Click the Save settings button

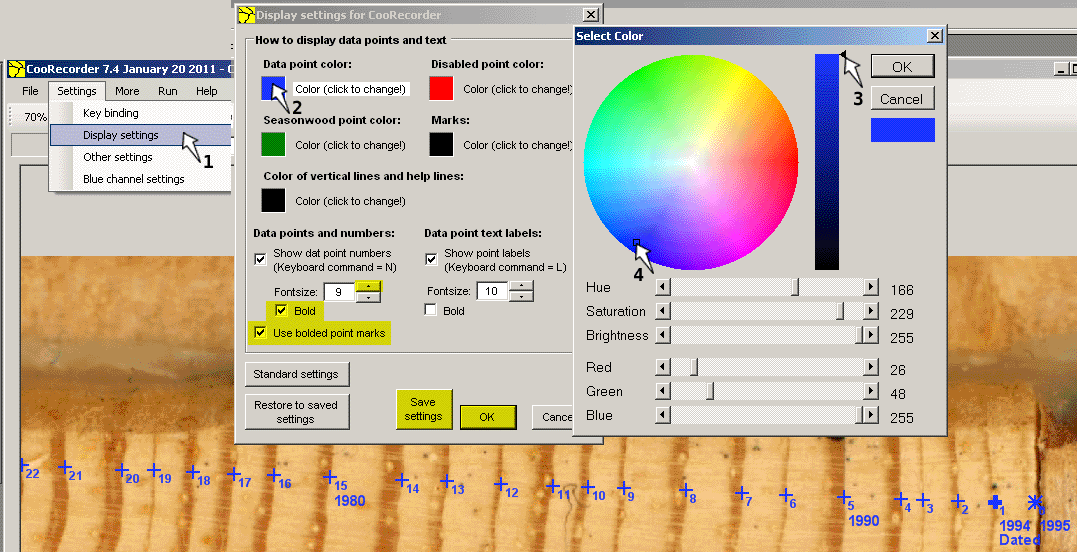[x=424, y=409]
